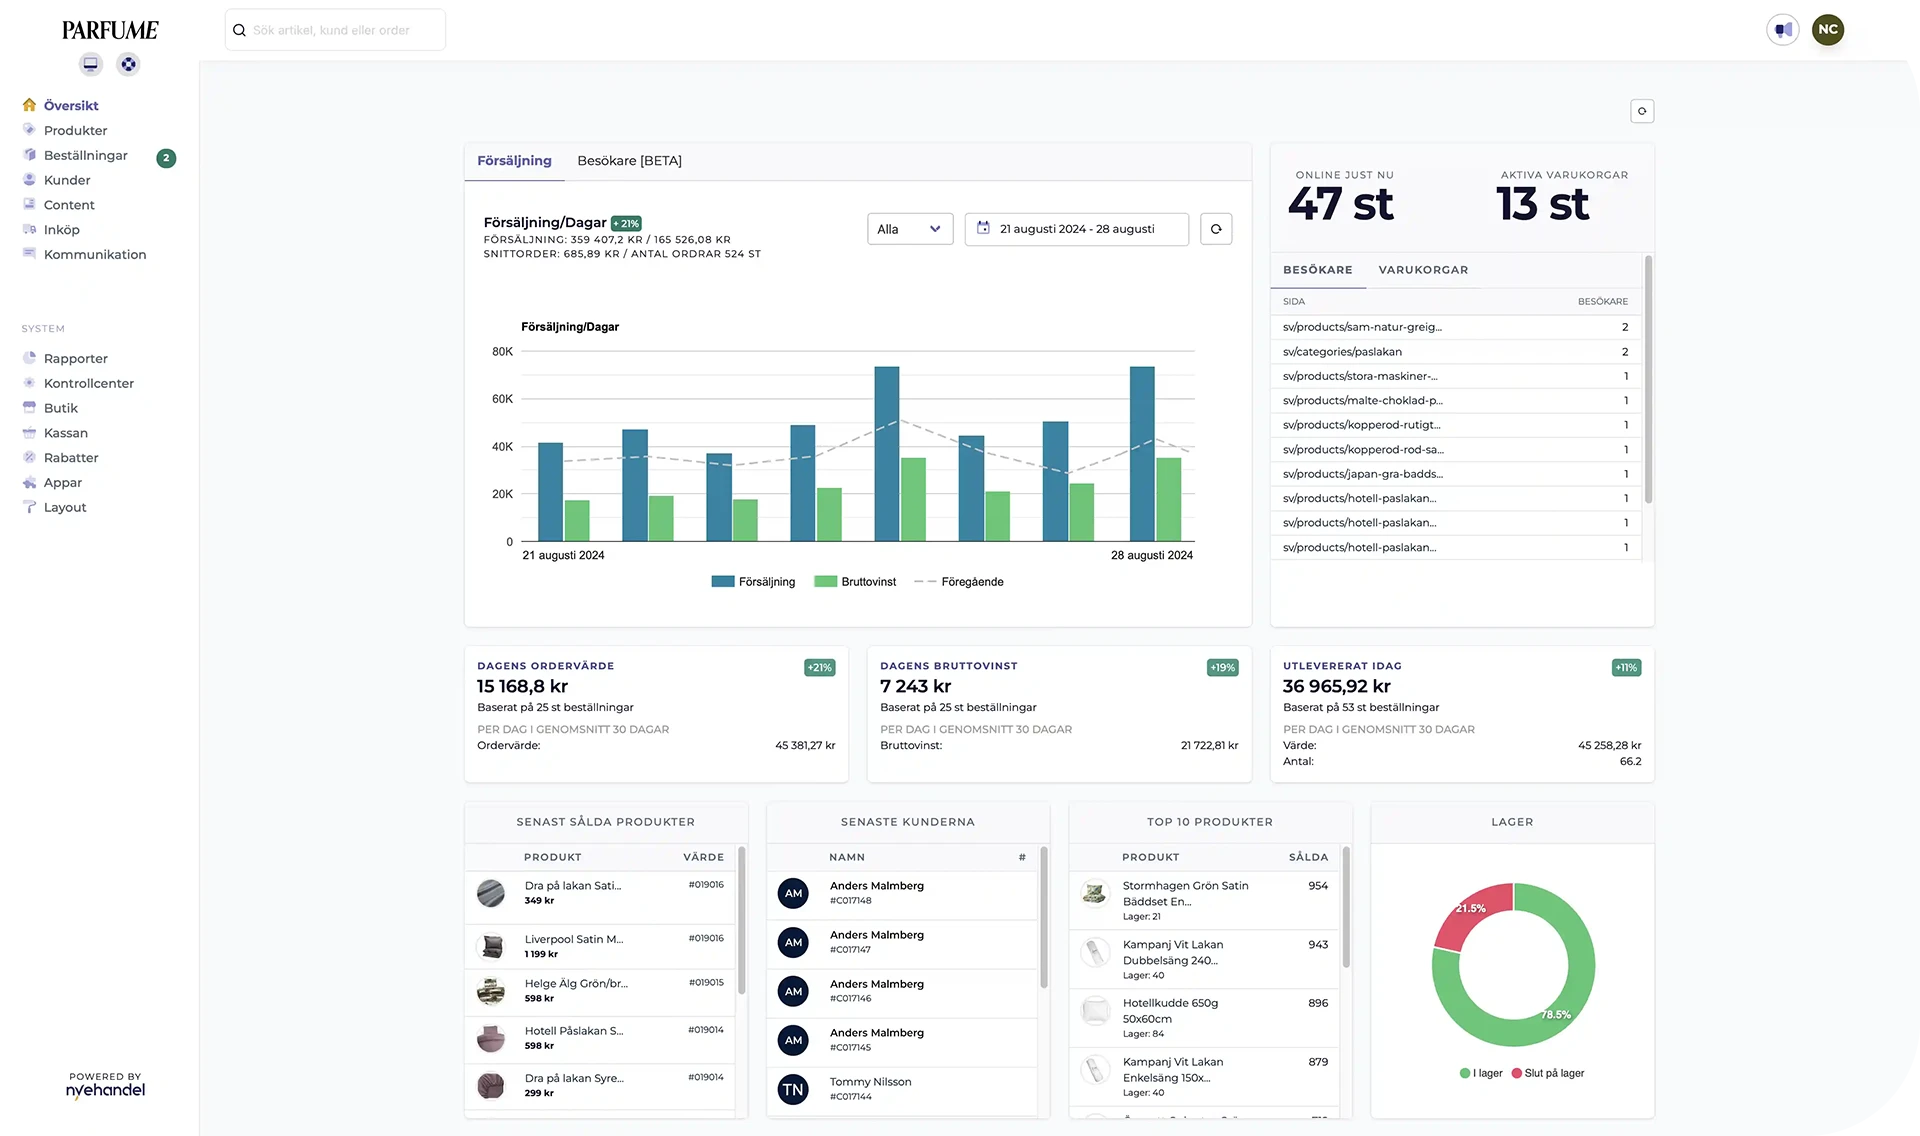The width and height of the screenshot is (1920, 1136).
Task: Toggle the Bruttovinst legend in the chart
Action: coord(855,581)
